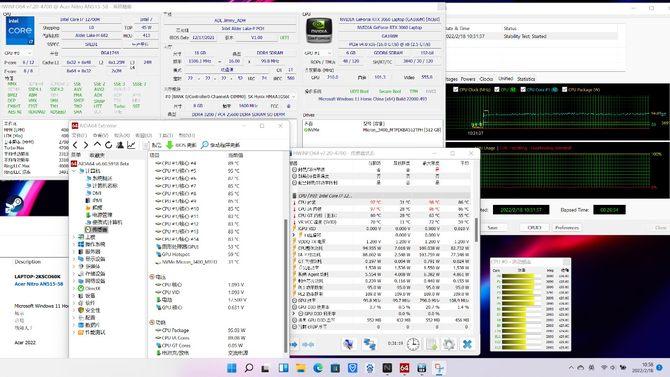Screen dimensions: 670x377
Task: Click AIDA64 refresh toolbar icon
Action: 109,145
